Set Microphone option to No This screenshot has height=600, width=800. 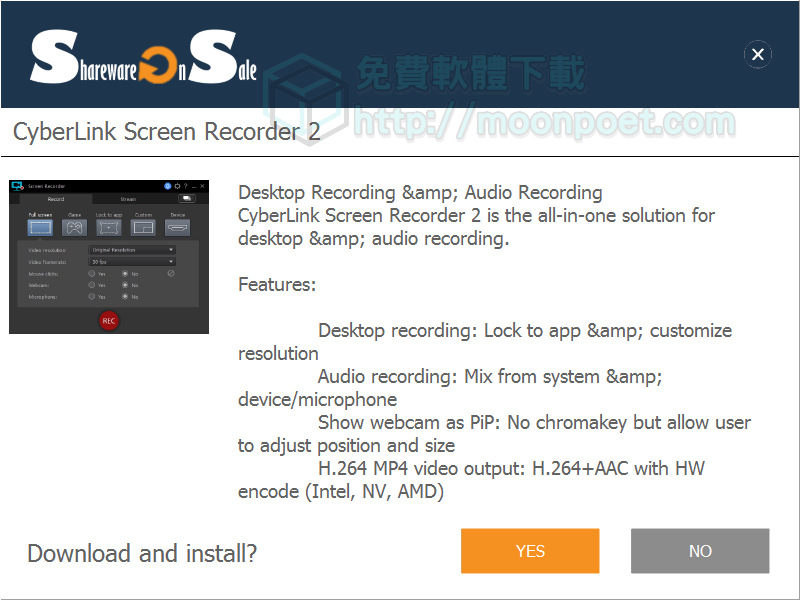point(126,296)
